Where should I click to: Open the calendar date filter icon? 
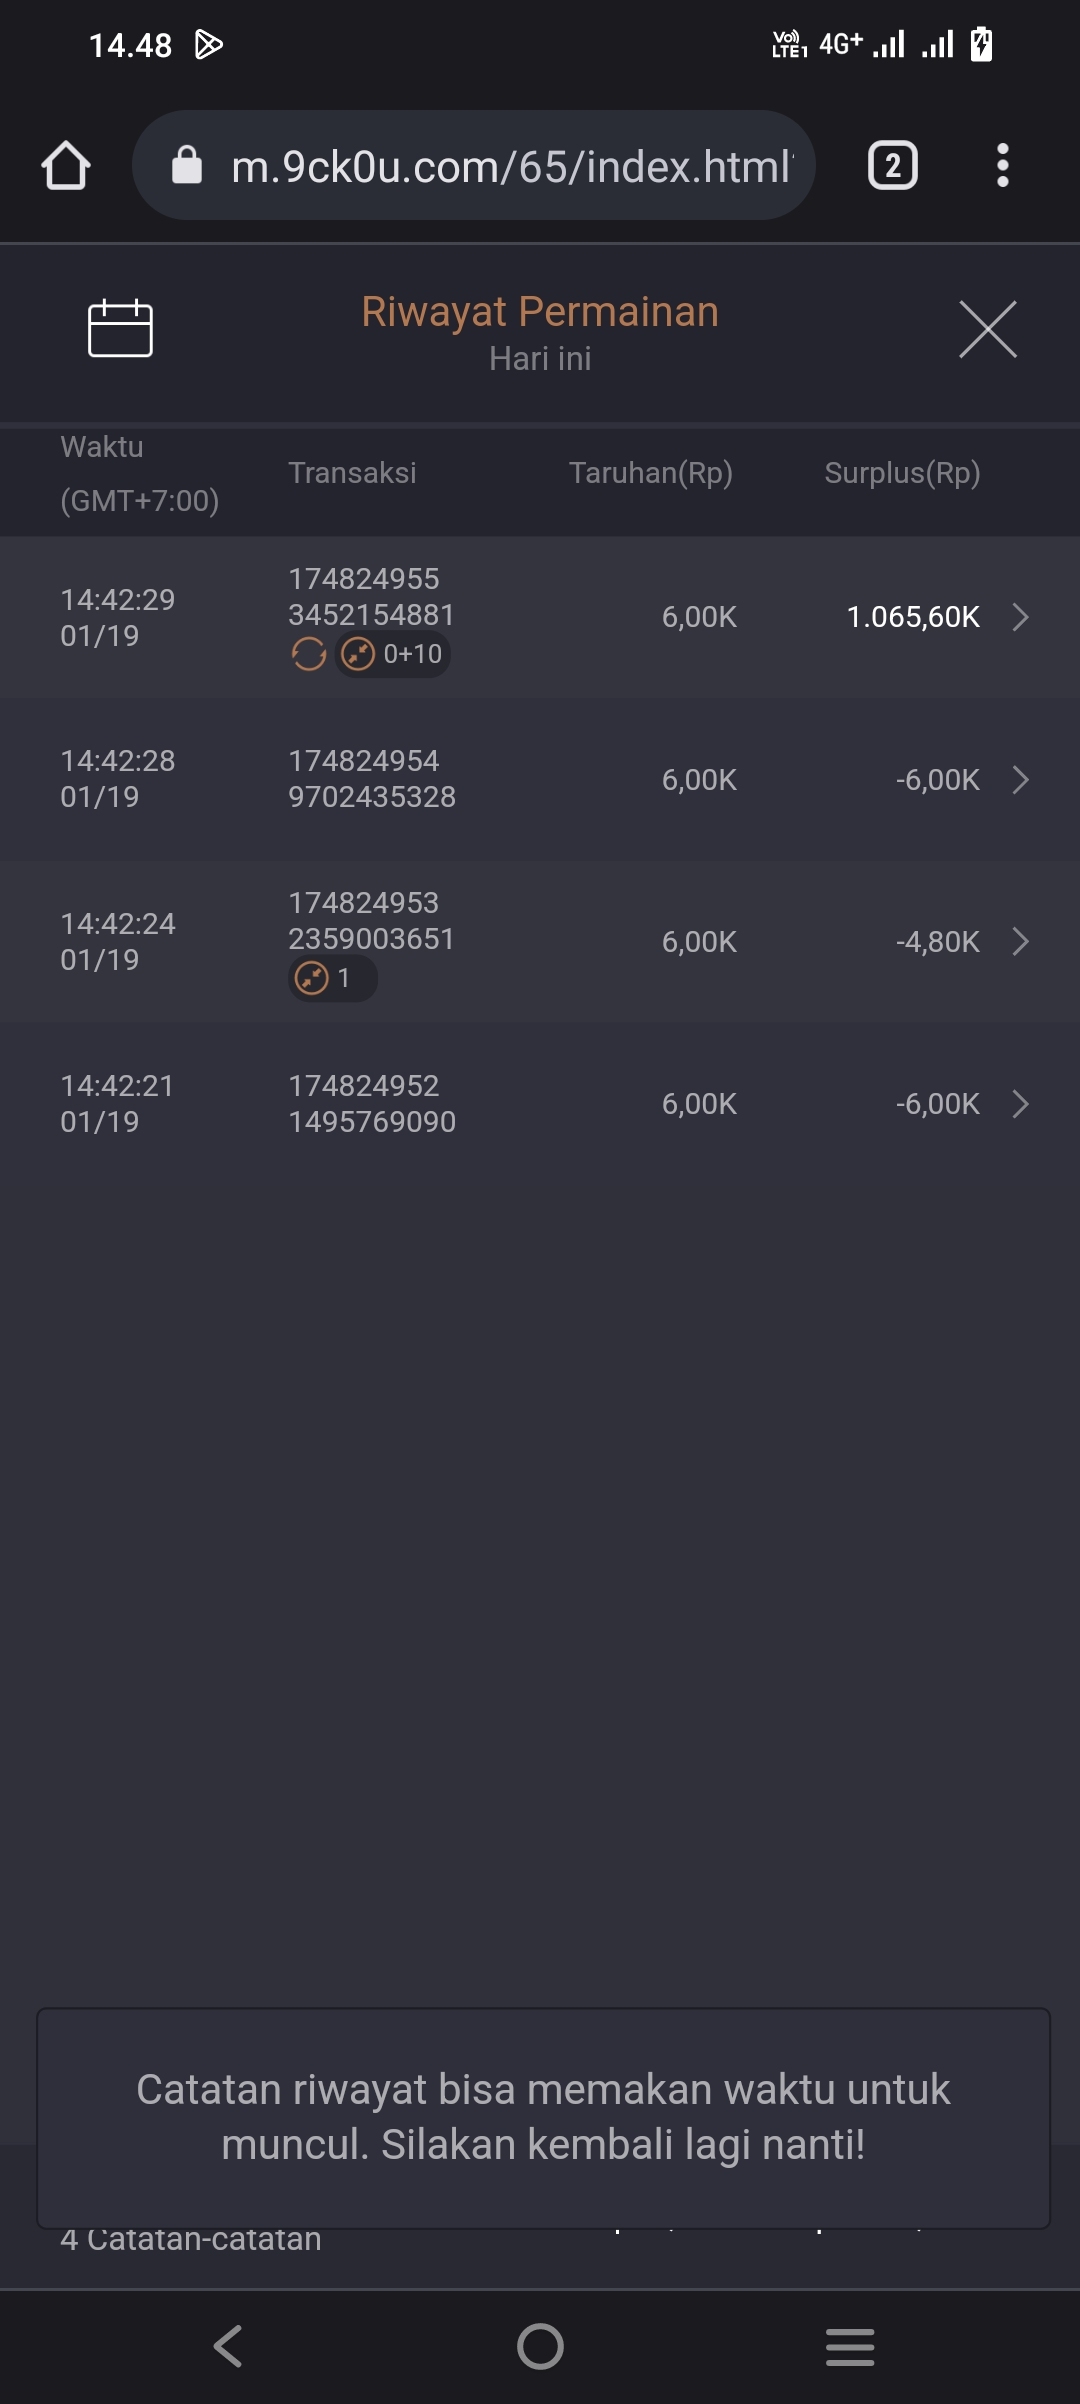click(x=120, y=328)
